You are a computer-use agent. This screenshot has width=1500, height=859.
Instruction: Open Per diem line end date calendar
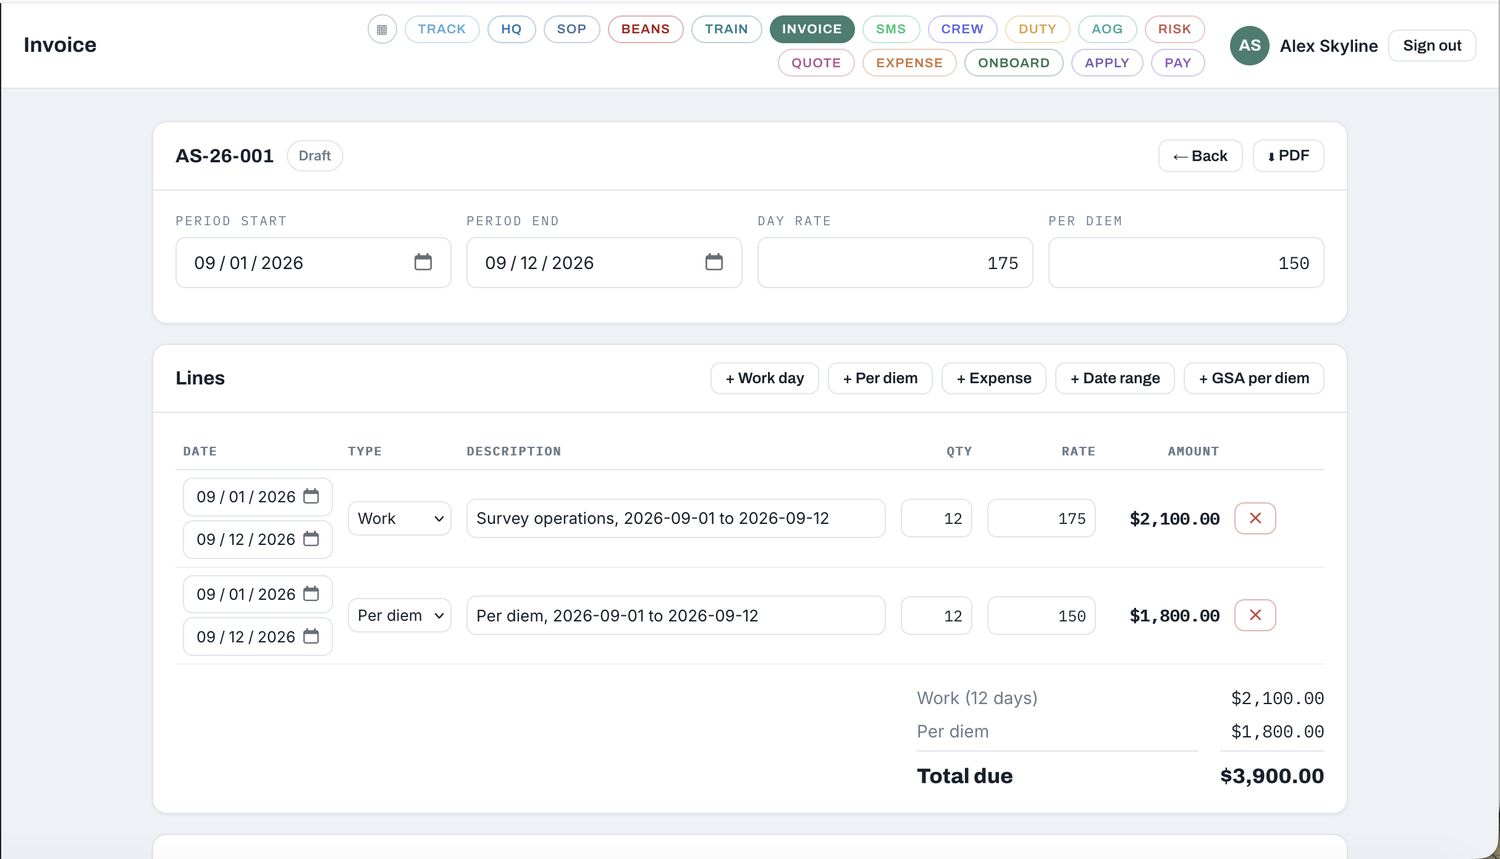click(x=311, y=636)
